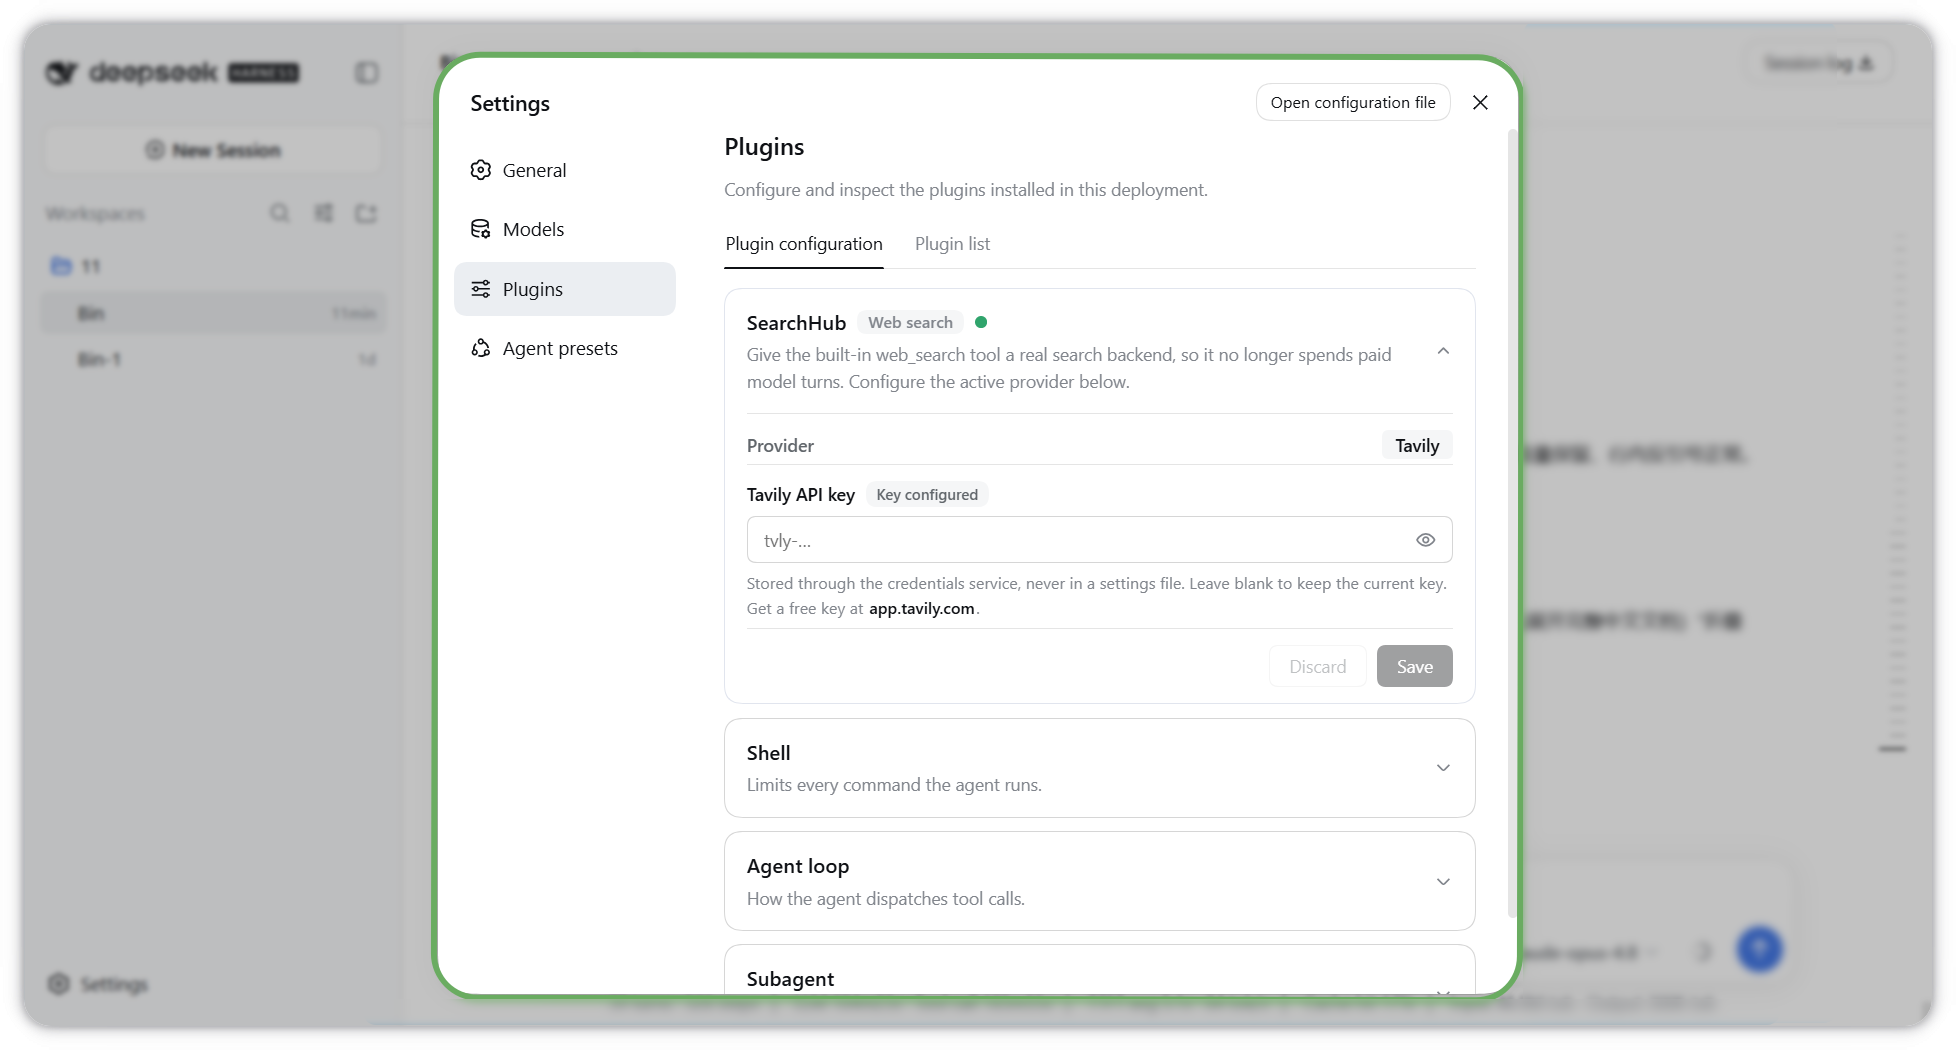Open workspace folder 11 in background sidebar

point(213,266)
